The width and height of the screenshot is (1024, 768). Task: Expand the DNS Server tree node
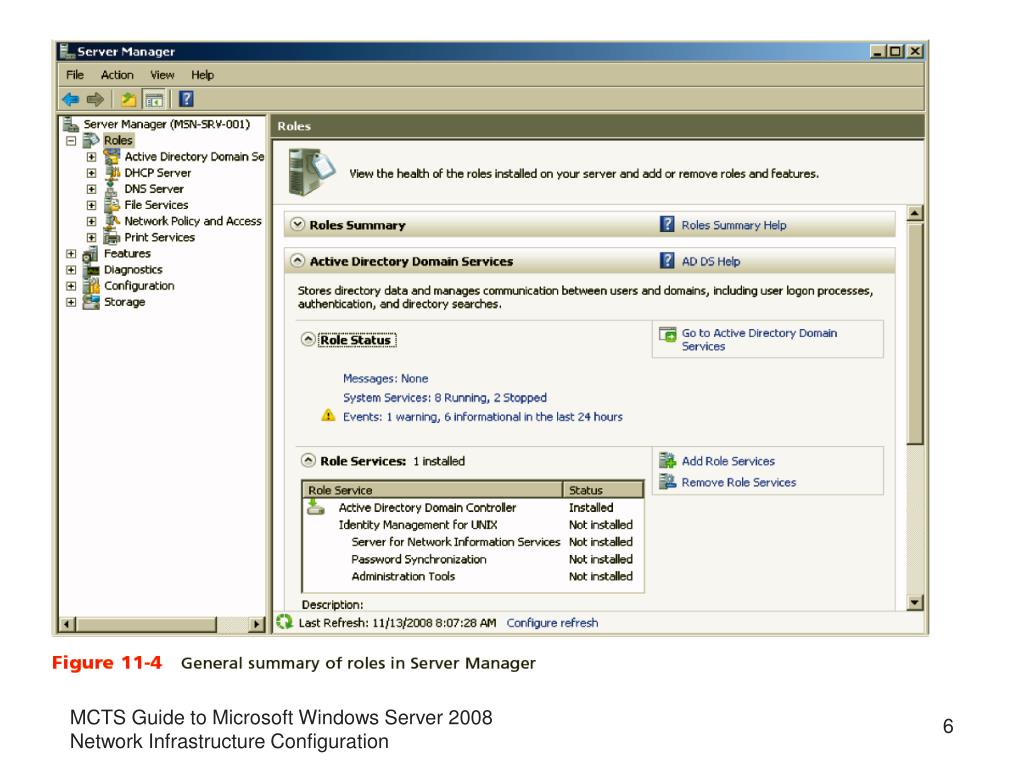point(91,189)
